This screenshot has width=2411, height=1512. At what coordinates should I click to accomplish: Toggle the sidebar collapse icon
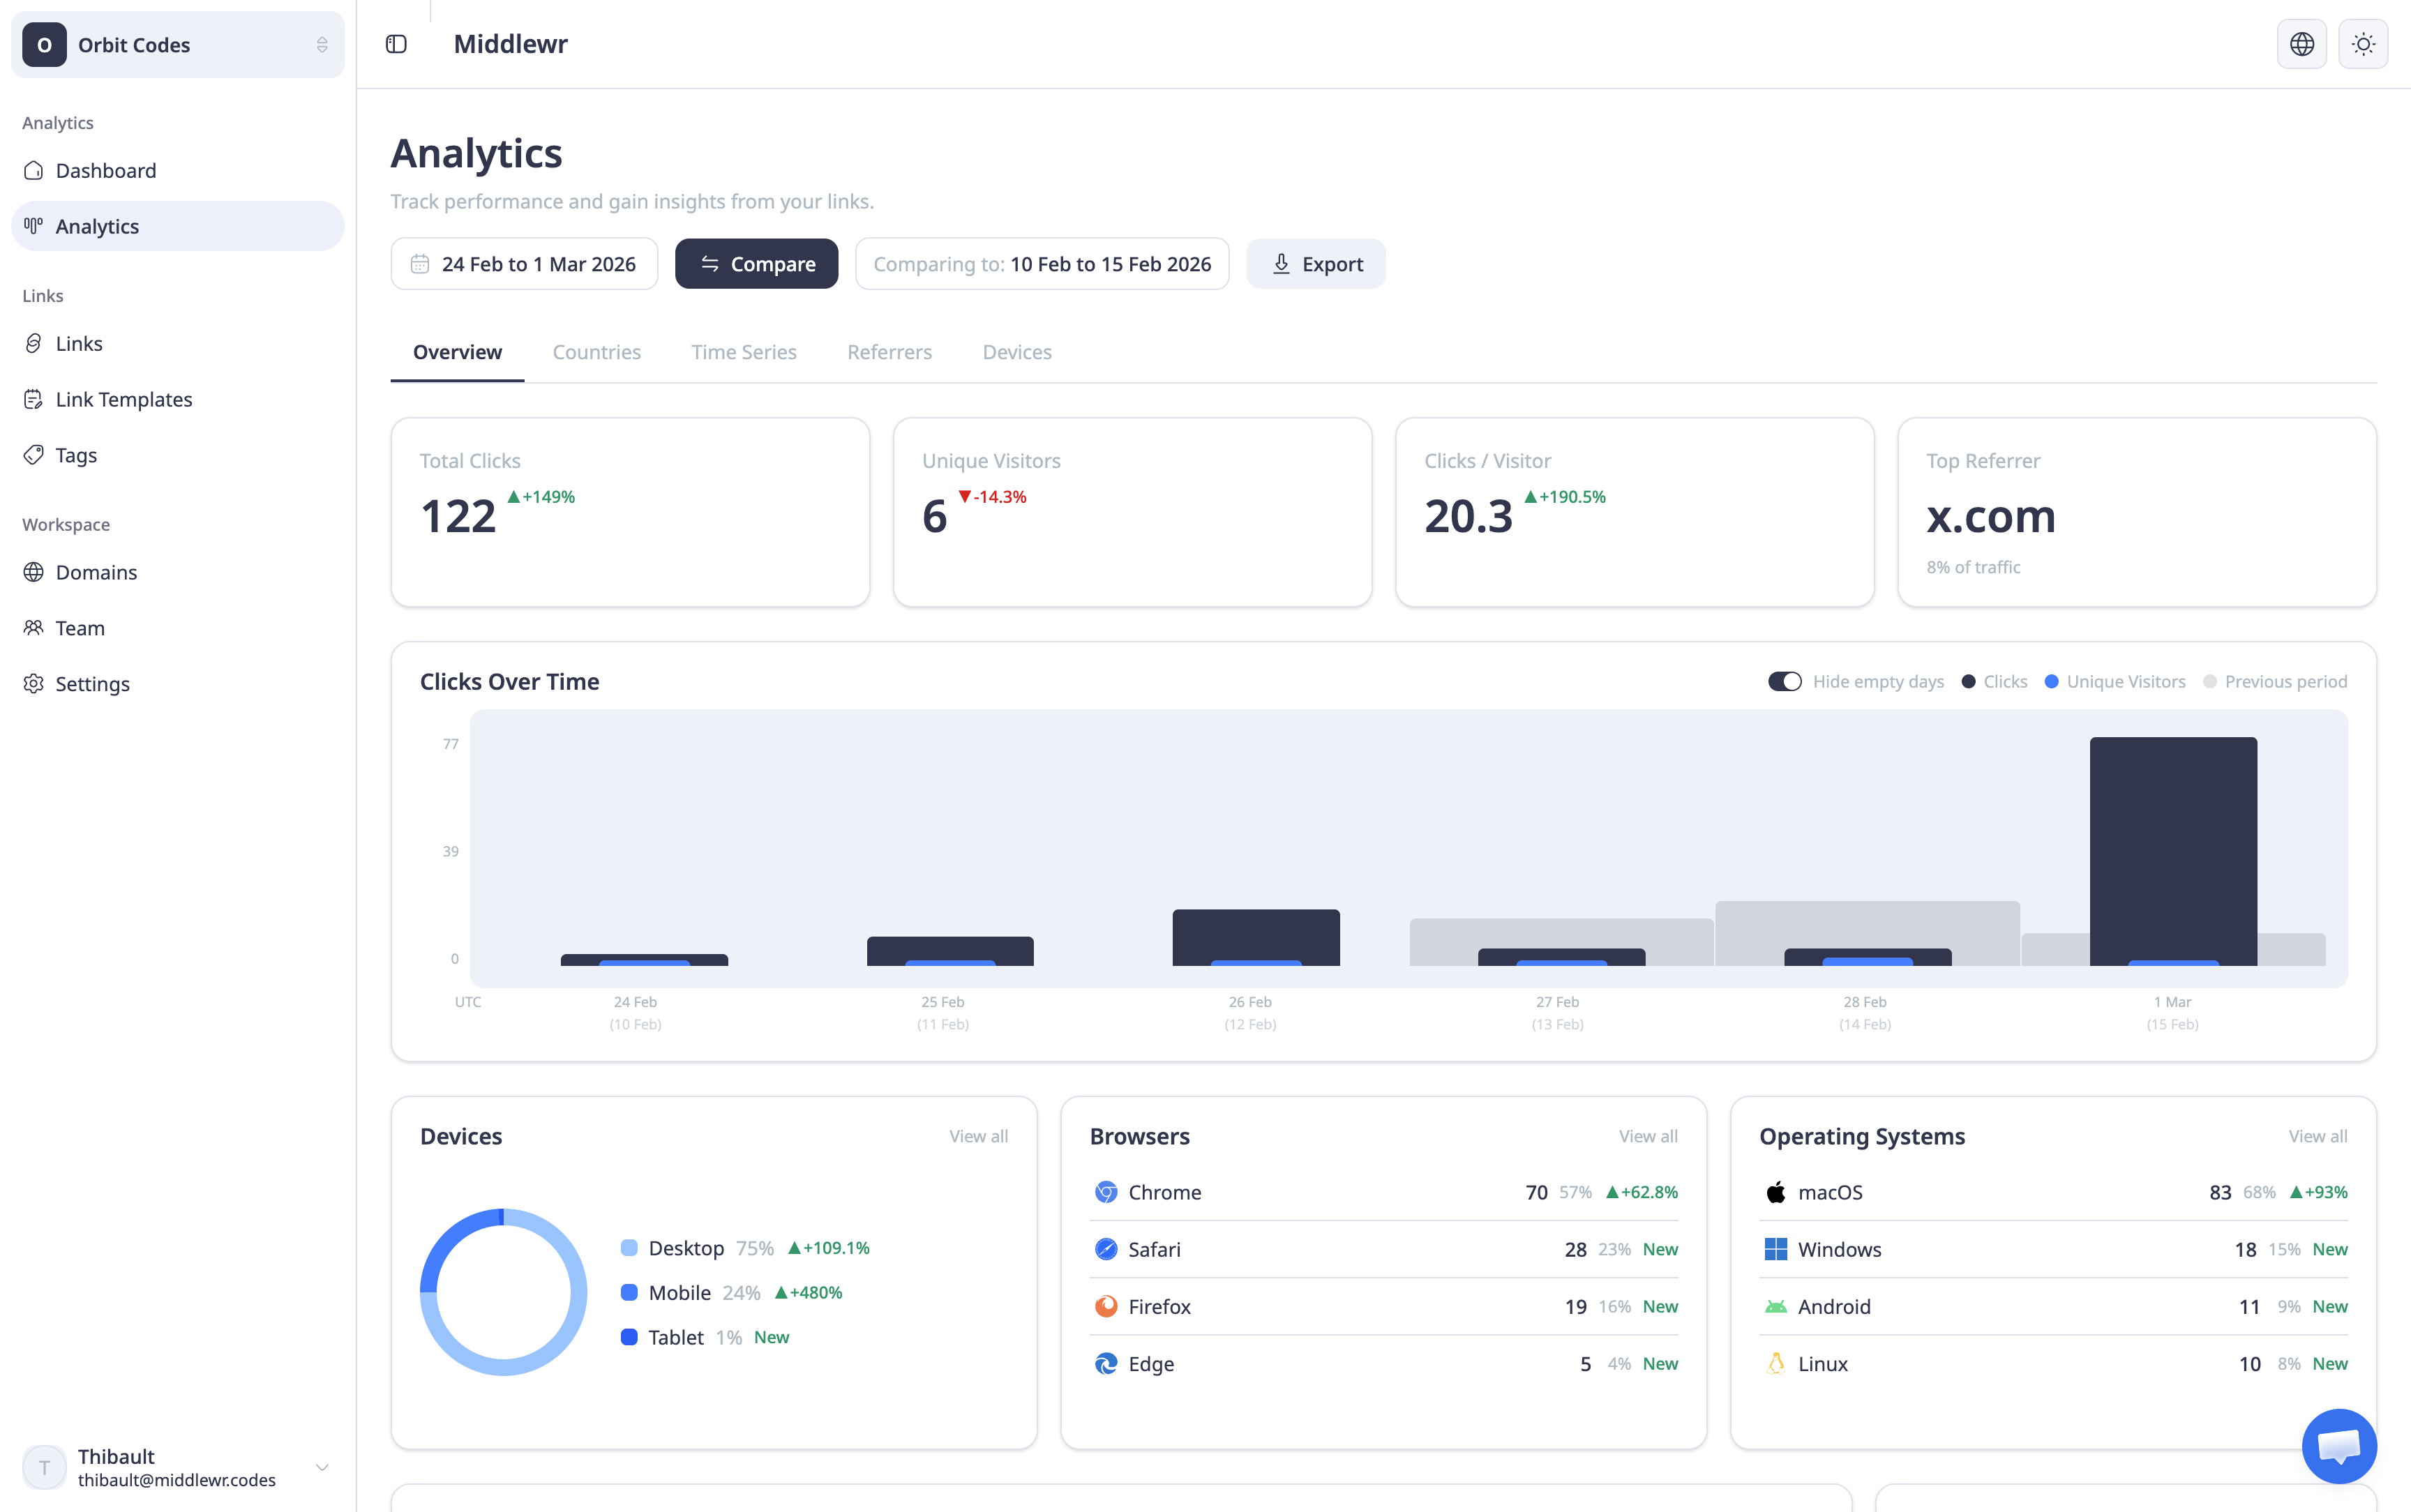pyautogui.click(x=396, y=44)
